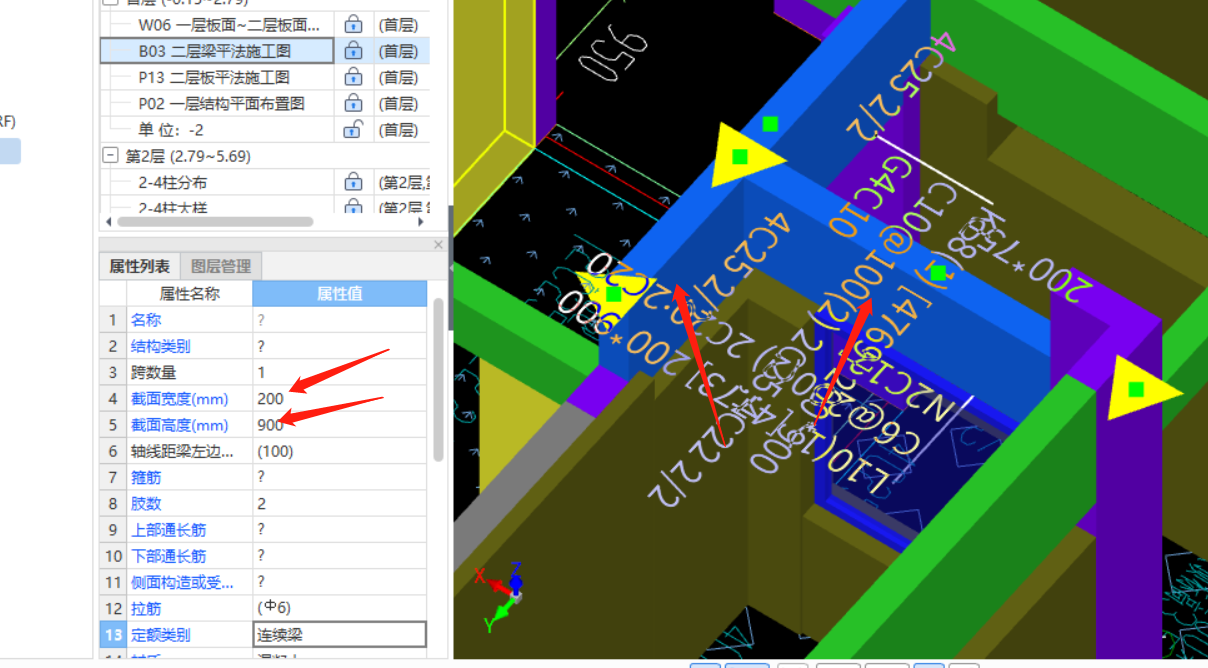
Task: Click the 截面宽度(mm) value 200
Action: [x=340, y=398]
